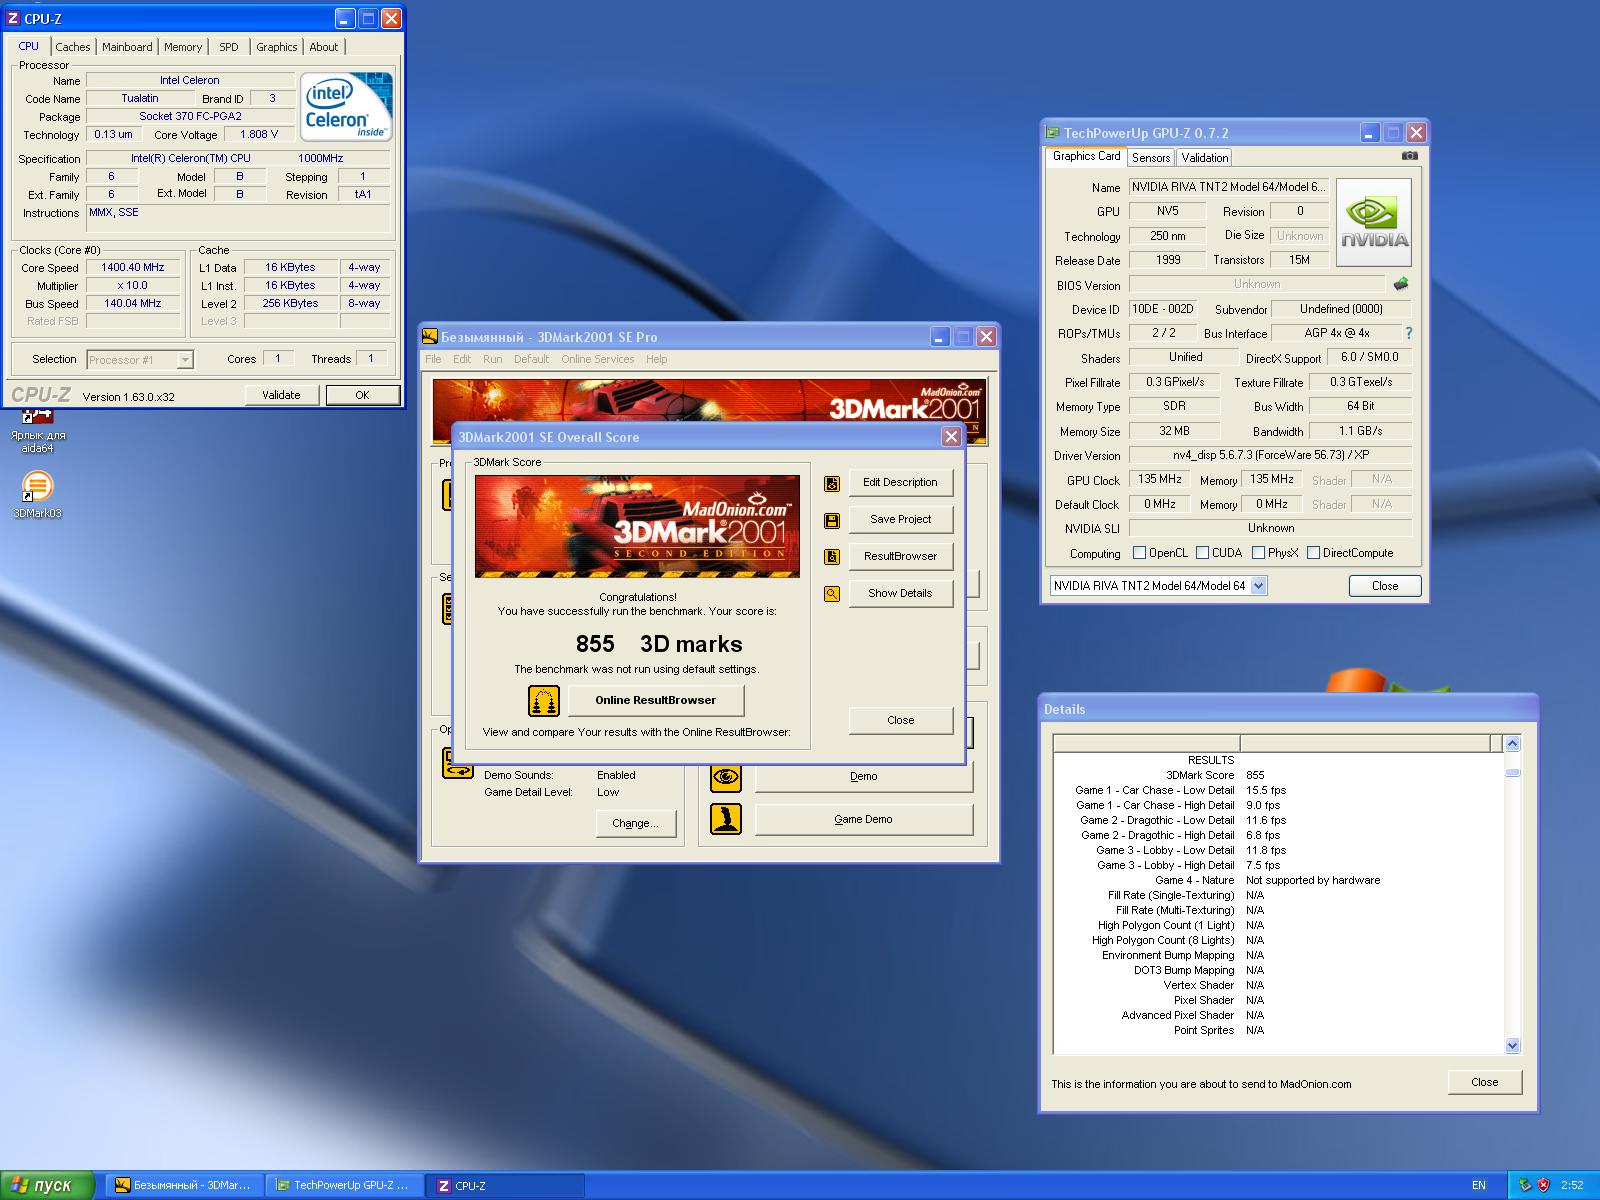The width and height of the screenshot is (1600, 1200).
Task: Click the Bus Interface question mark icon
Action: 1408,333
